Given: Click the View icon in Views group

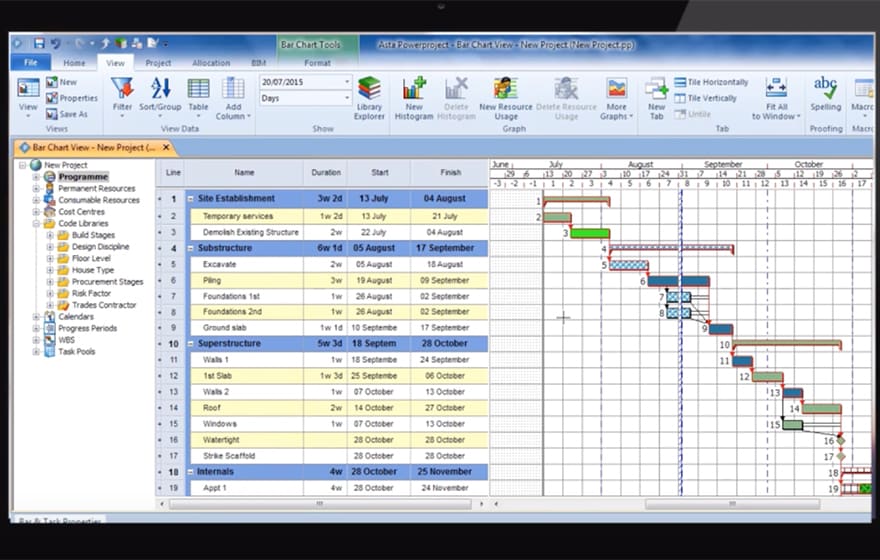Looking at the screenshot, I should tap(28, 89).
